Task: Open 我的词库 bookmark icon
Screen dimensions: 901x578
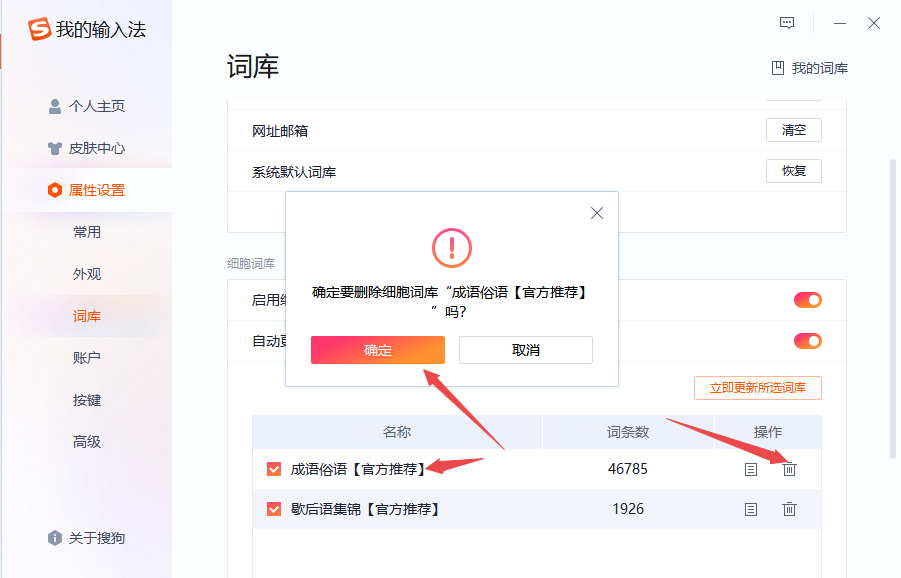Action: pyautogui.click(x=778, y=68)
